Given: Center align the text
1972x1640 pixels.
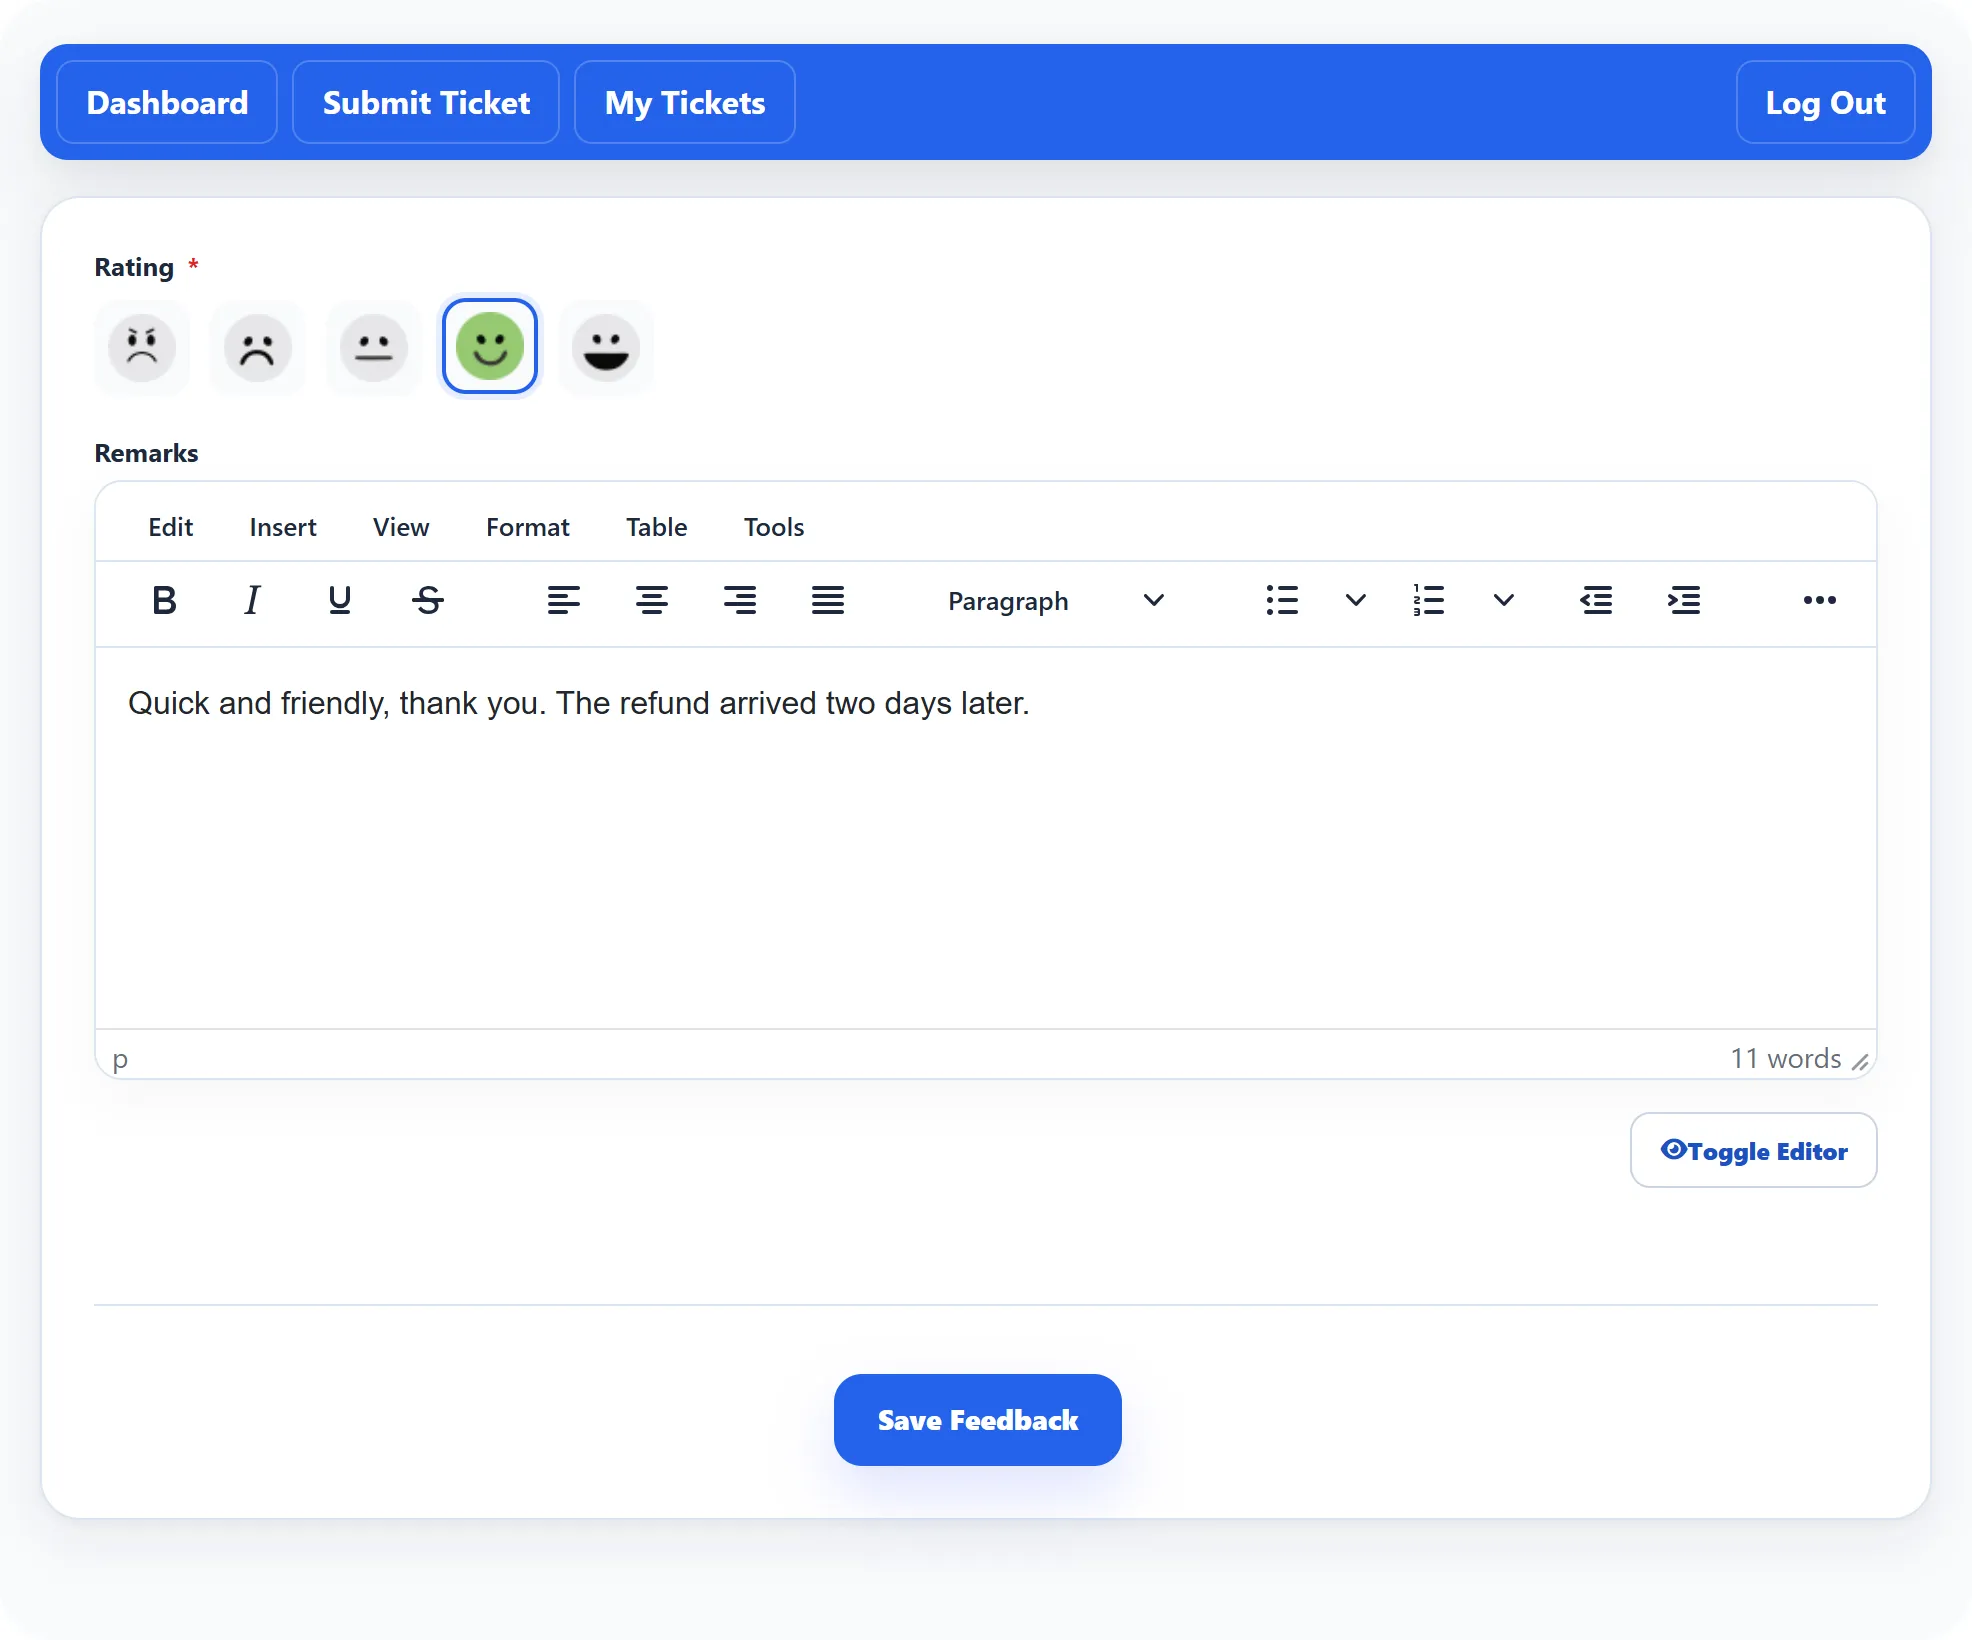Looking at the screenshot, I should 652,600.
